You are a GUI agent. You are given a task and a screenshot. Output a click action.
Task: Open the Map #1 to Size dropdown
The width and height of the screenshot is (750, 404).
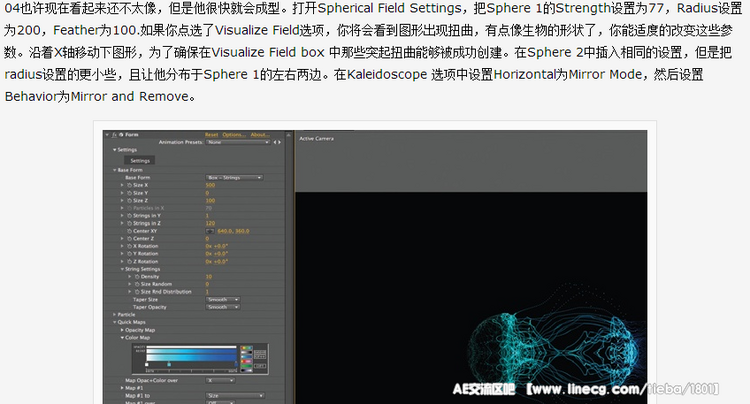[235, 395]
